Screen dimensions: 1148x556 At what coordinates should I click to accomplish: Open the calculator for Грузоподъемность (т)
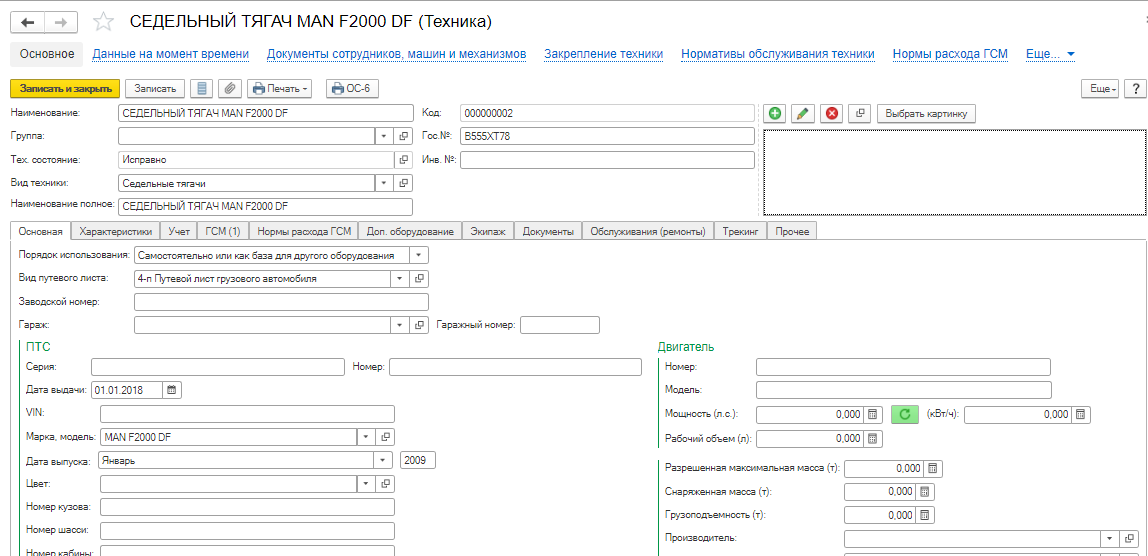click(x=925, y=515)
